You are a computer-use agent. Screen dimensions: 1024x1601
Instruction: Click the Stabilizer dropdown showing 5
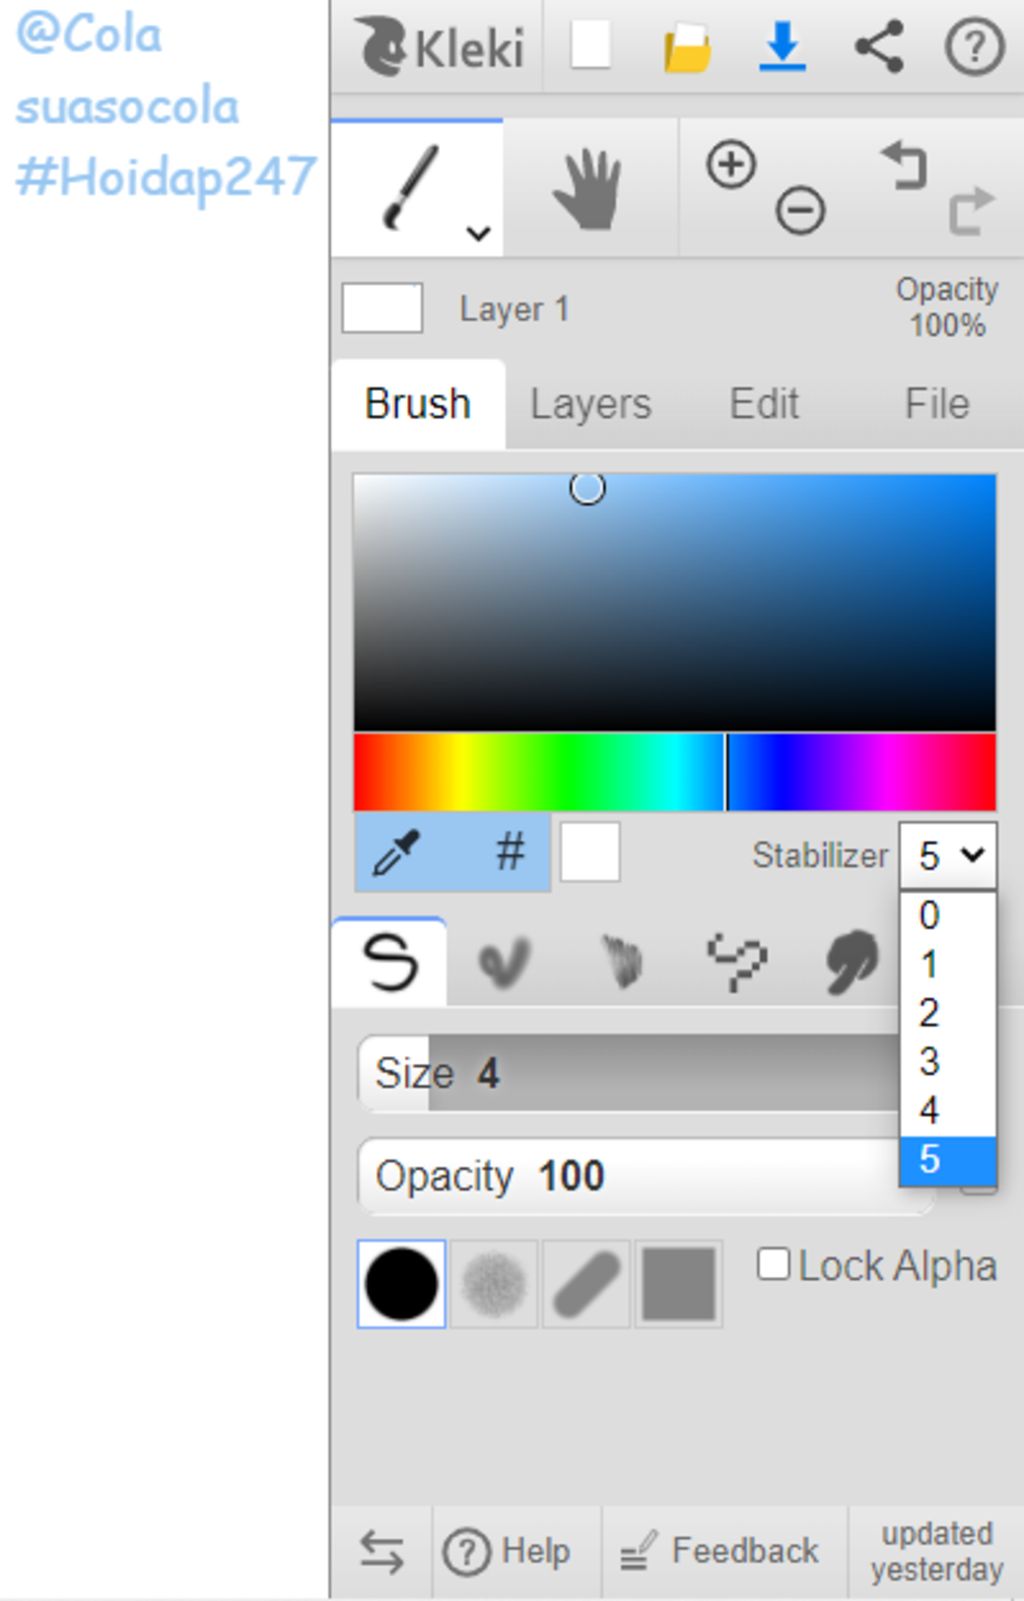point(947,856)
